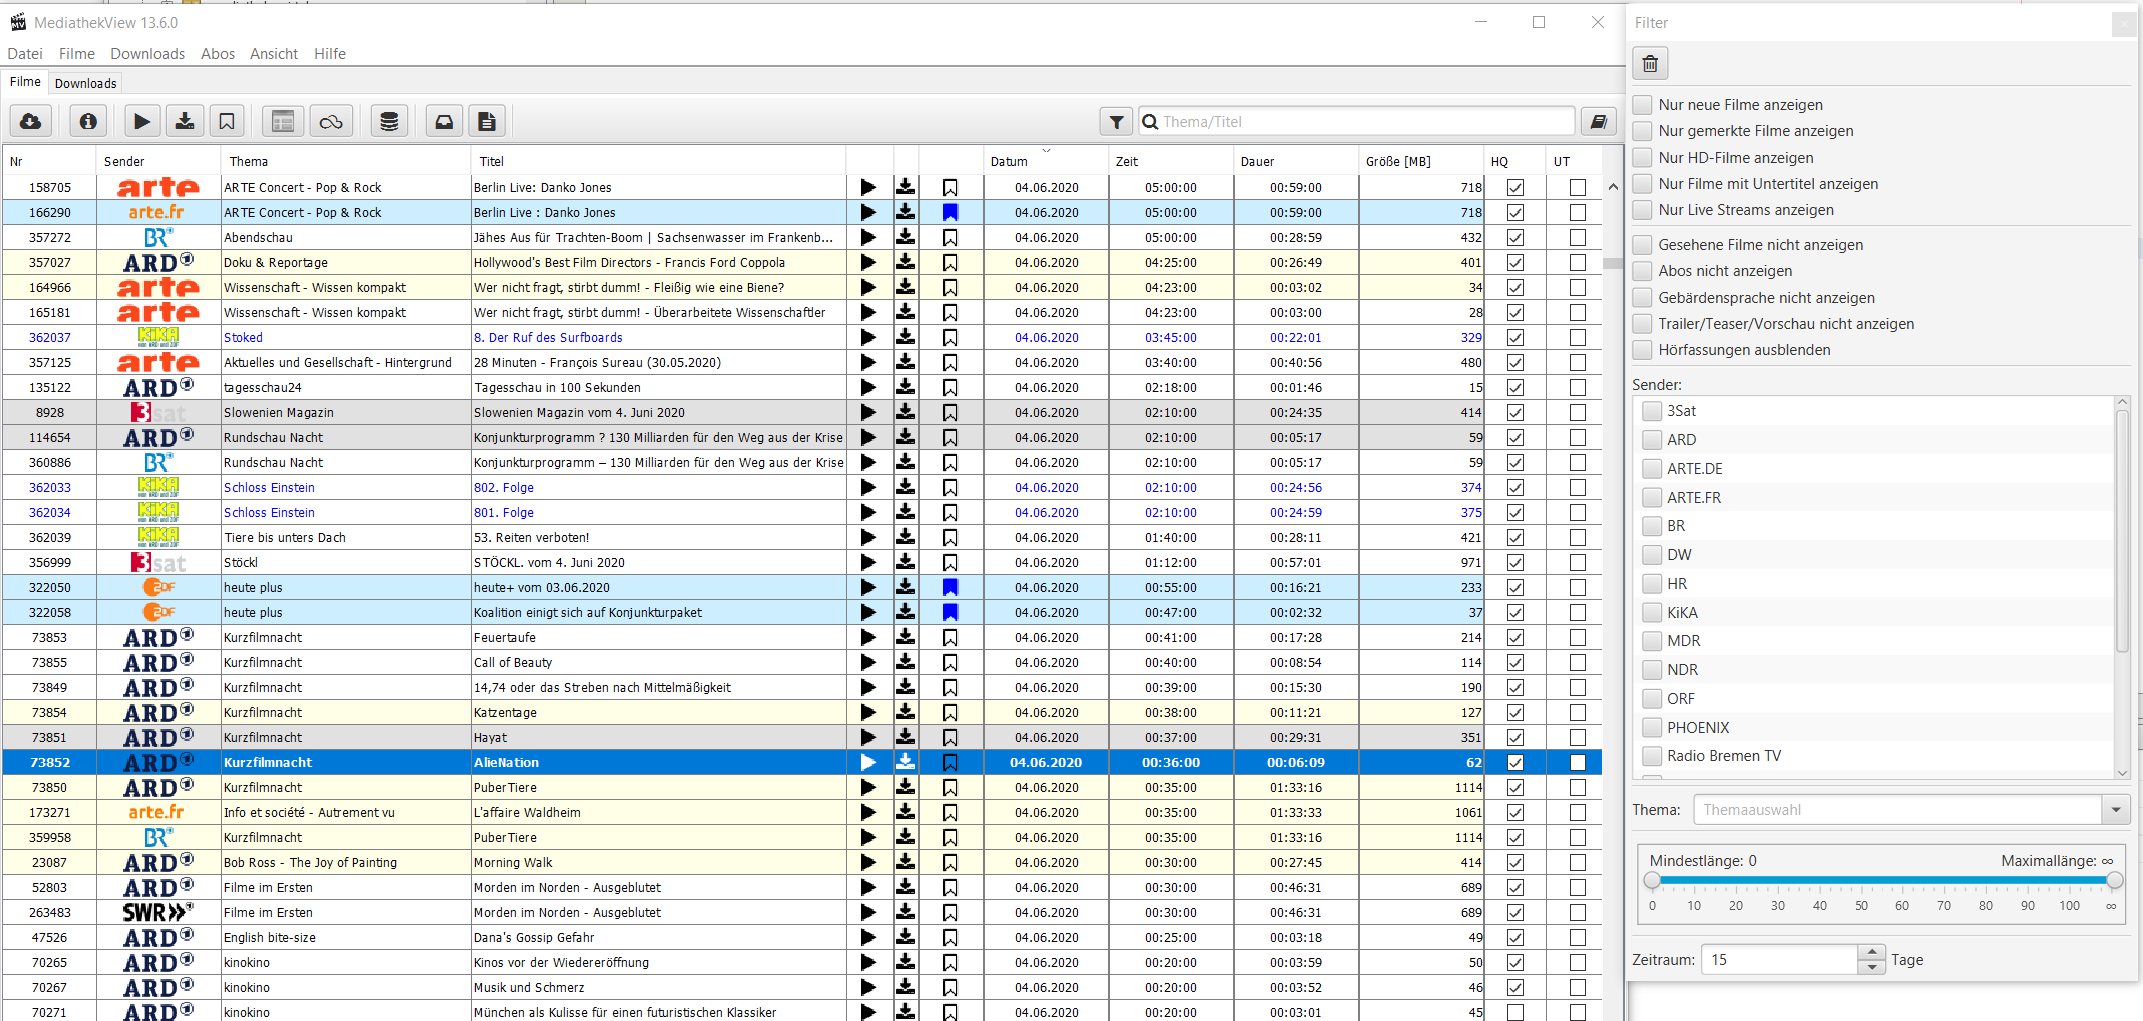Click the cloud download film list icon
2143x1021 pixels.
tap(31, 121)
